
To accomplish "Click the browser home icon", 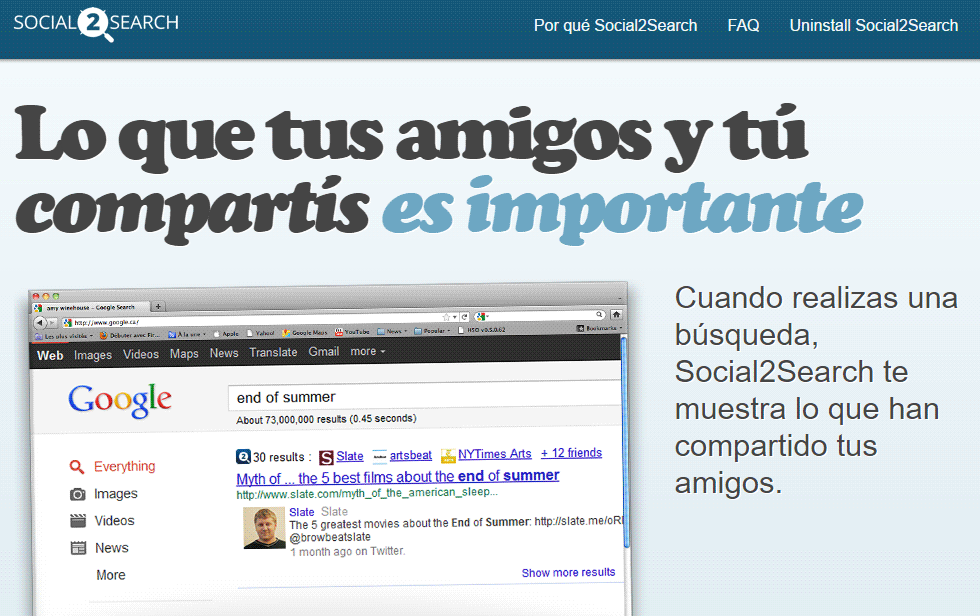I will tap(616, 314).
